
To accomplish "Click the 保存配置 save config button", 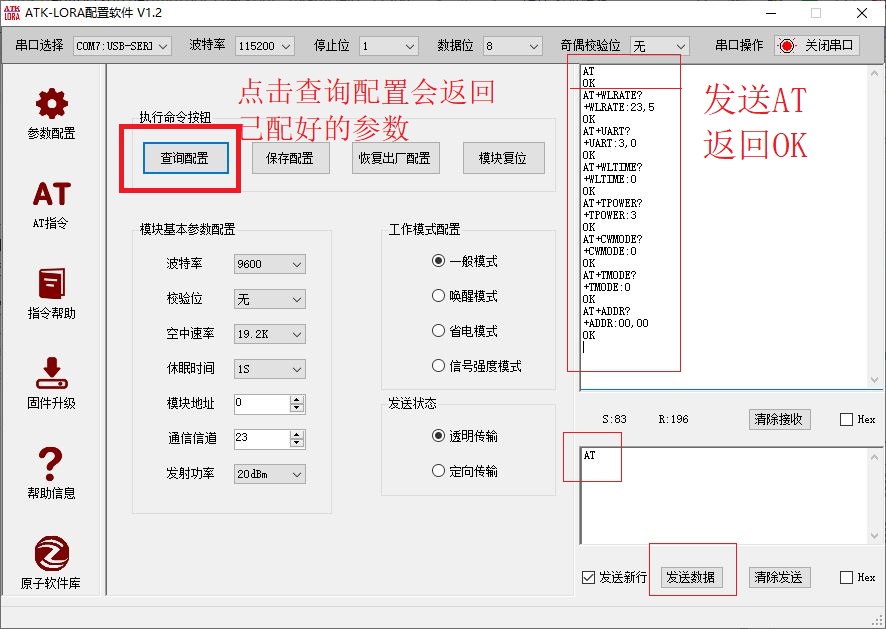I will (290, 158).
